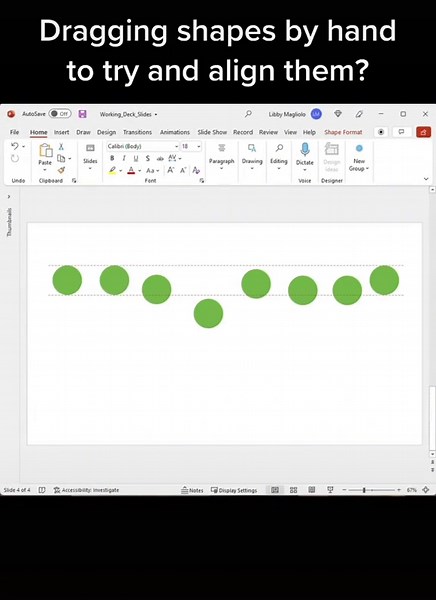Open the Clipboard dialog launcher
Image resolution: width=436 pixels, height=600 pixels.
(x=74, y=181)
